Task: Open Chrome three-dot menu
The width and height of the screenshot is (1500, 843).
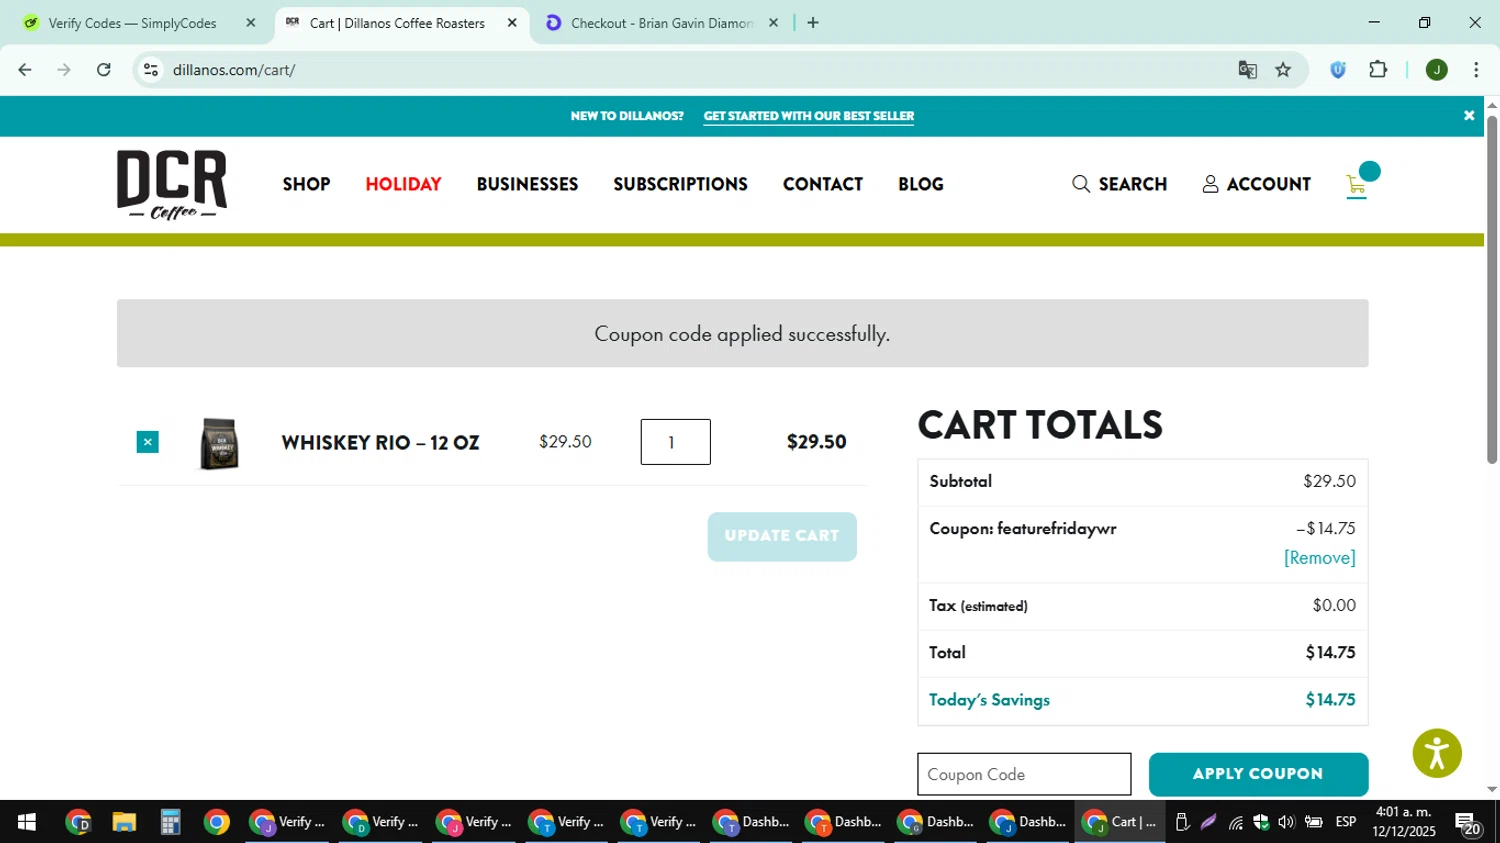Action: click(x=1476, y=70)
